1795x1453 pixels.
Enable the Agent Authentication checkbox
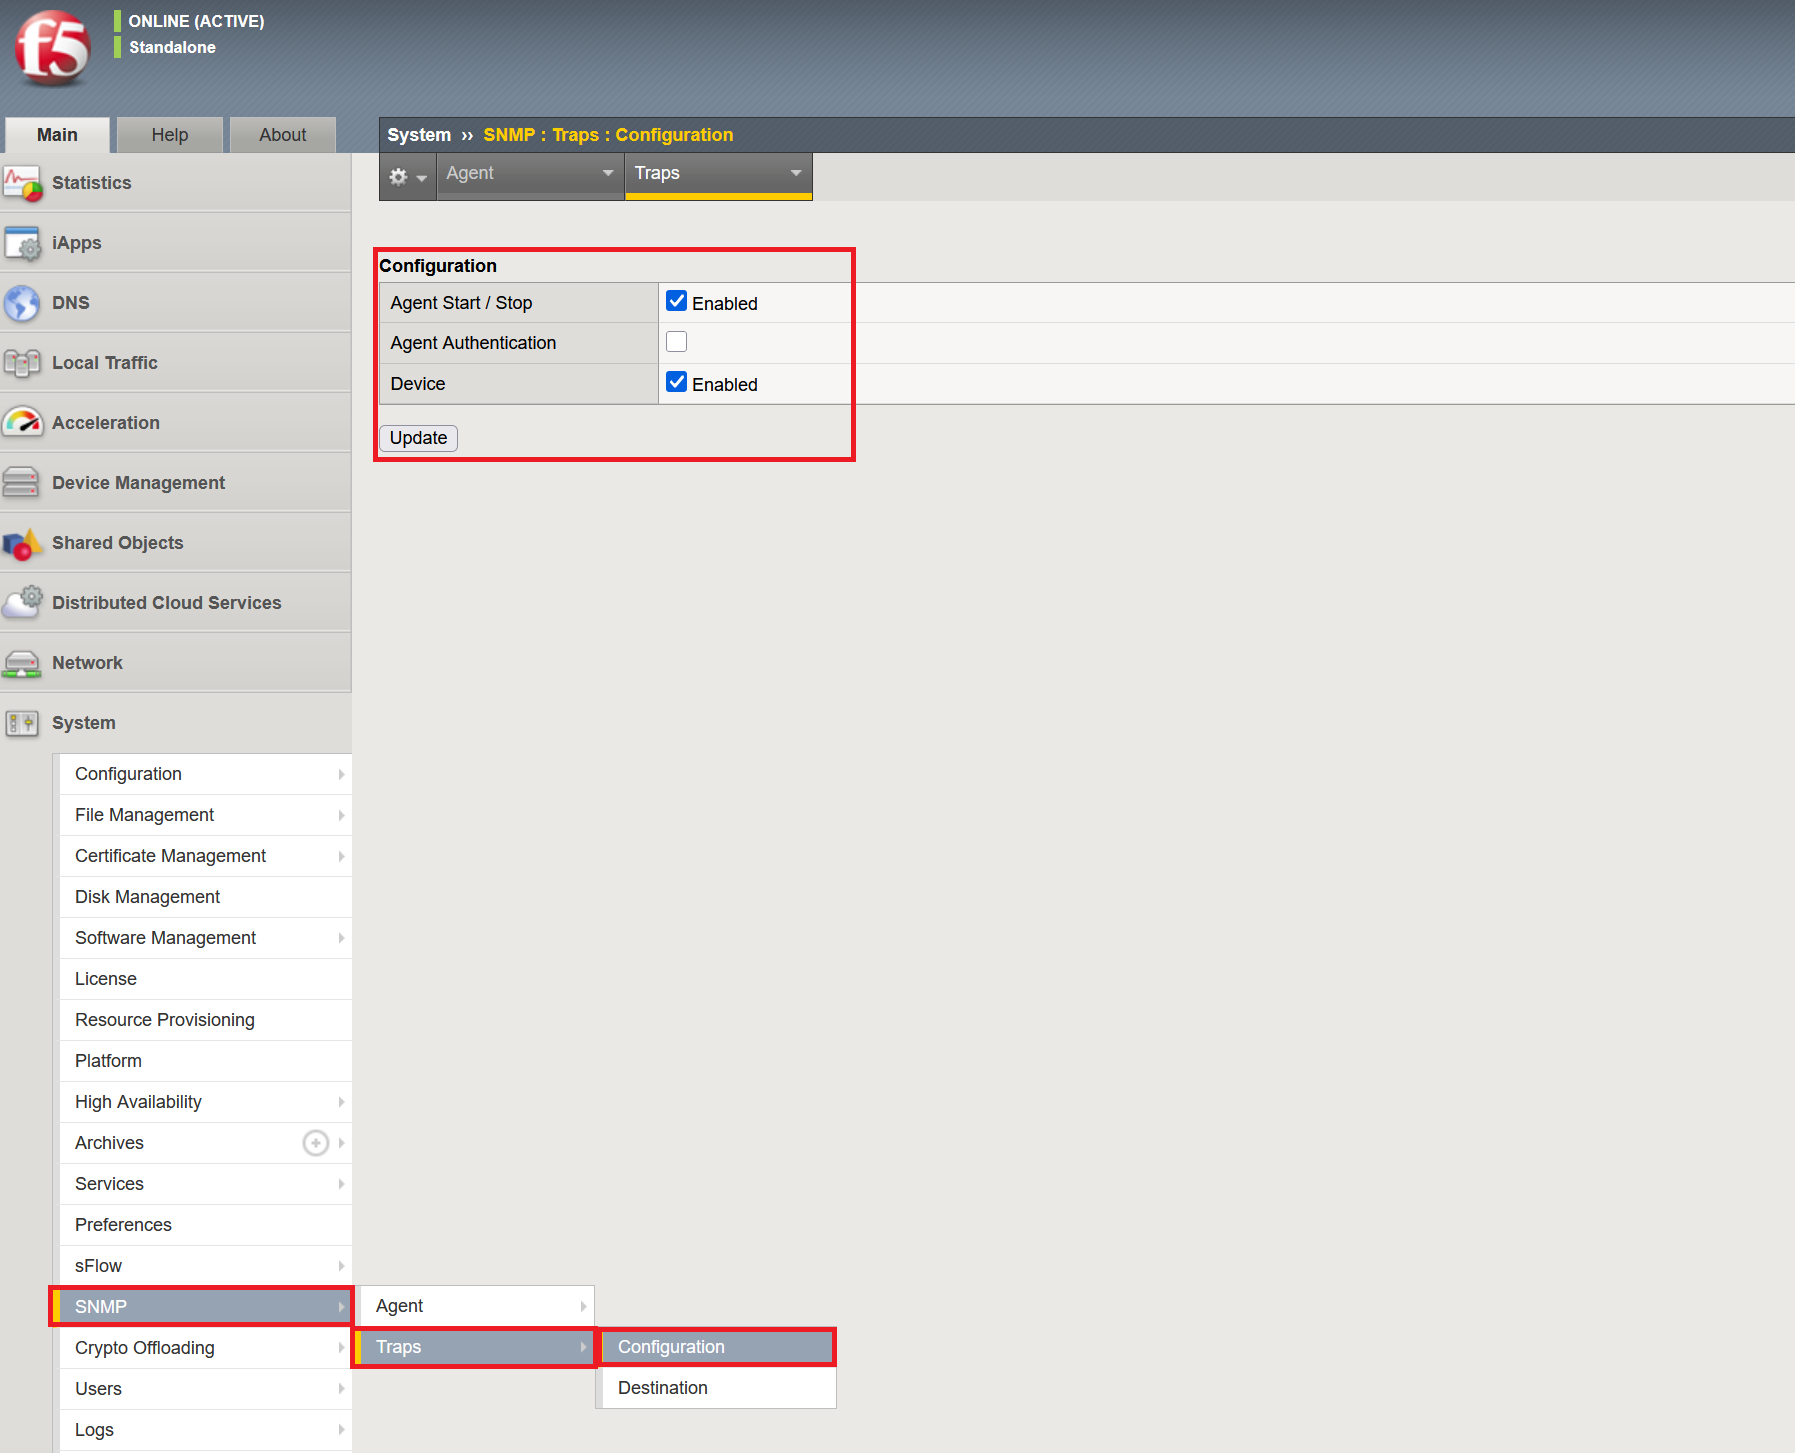(677, 342)
